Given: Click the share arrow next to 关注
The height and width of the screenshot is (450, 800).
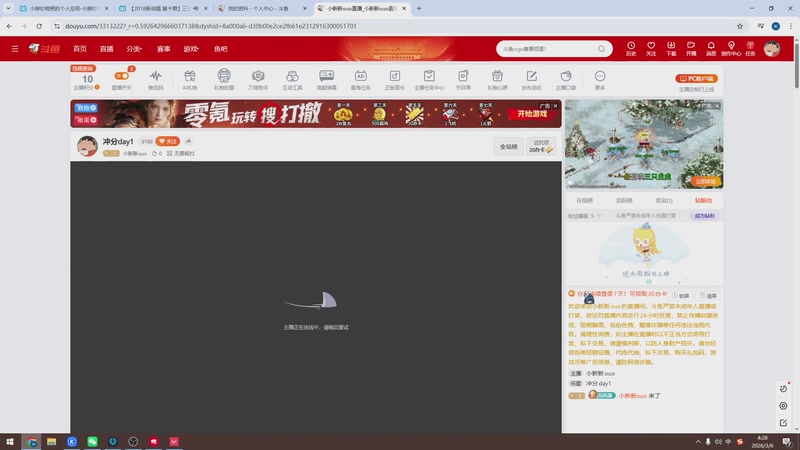Looking at the screenshot, I should pos(188,141).
